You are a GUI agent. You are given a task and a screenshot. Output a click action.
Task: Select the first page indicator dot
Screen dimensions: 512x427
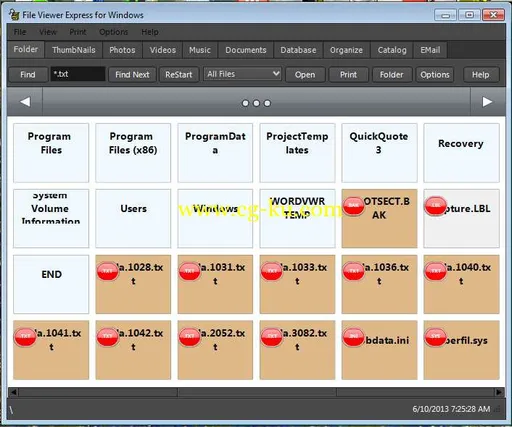245,103
